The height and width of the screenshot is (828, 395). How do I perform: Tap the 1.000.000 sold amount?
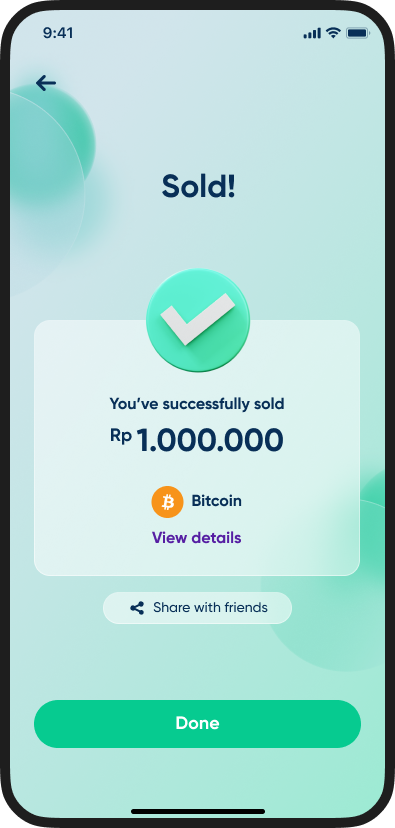coord(210,441)
